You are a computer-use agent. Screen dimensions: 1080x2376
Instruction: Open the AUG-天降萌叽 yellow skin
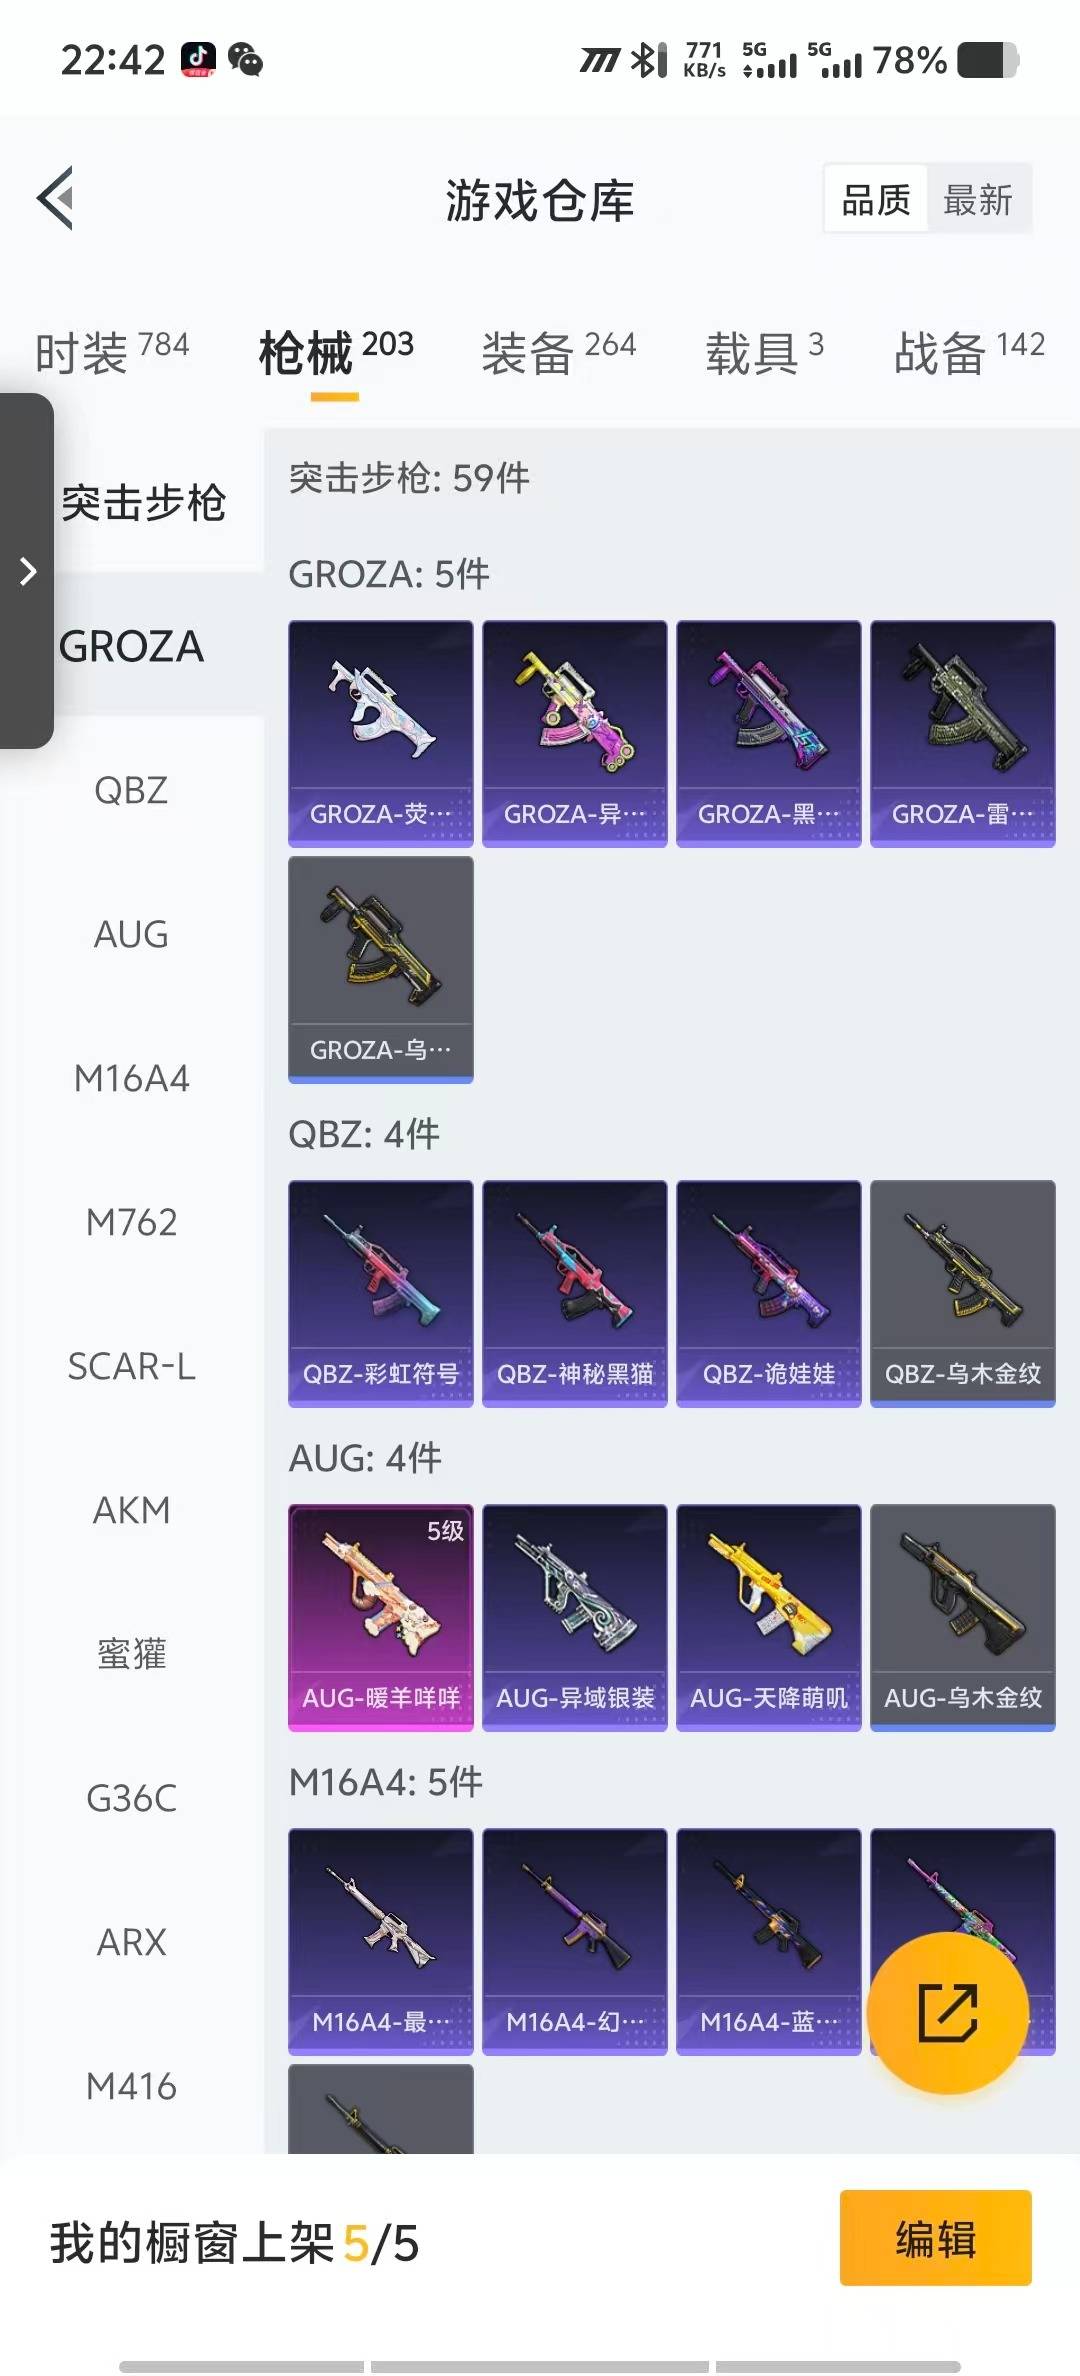pos(769,1617)
